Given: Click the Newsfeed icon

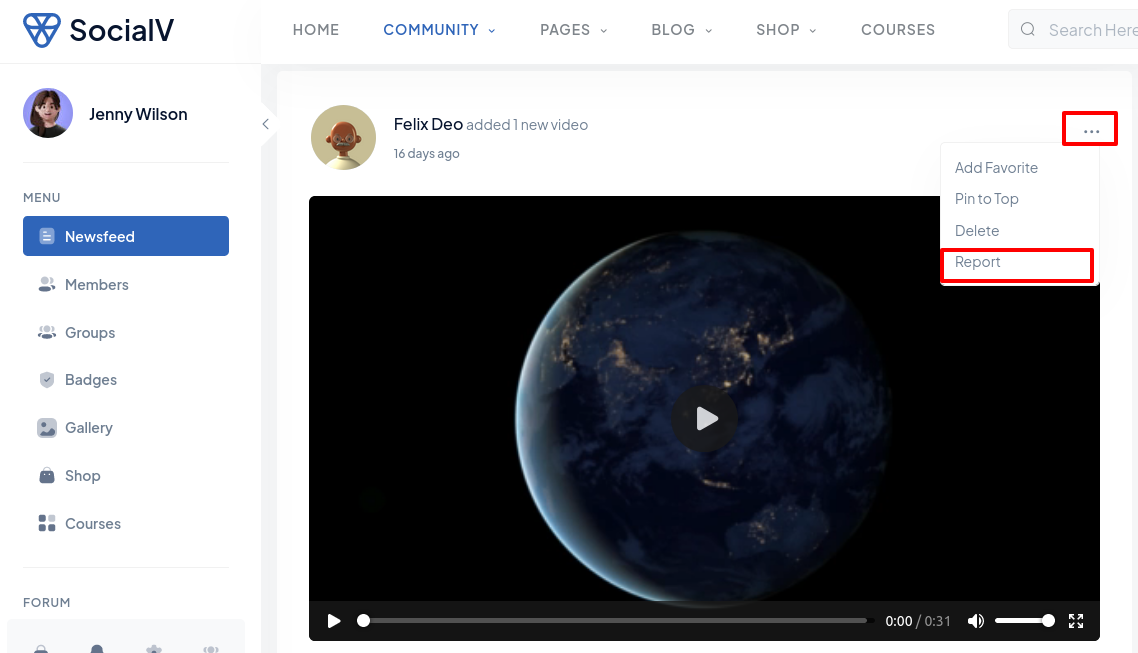Looking at the screenshot, I should [x=46, y=236].
